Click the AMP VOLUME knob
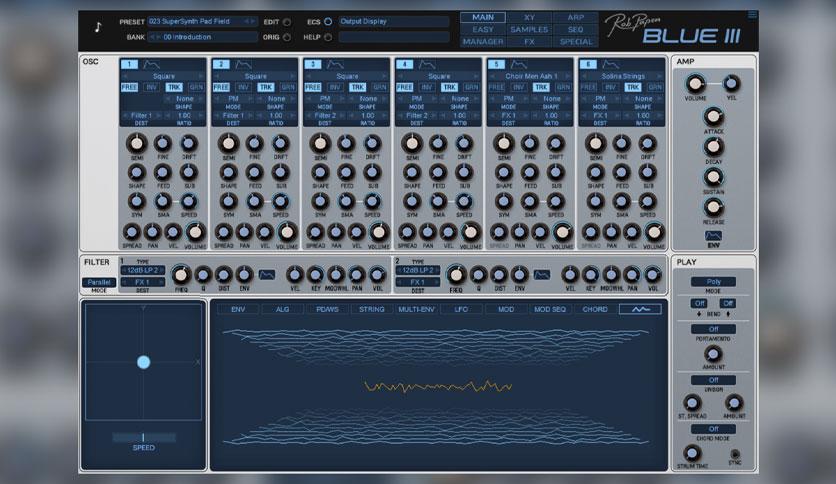Screen dimensions: 836x484 click(x=694, y=84)
